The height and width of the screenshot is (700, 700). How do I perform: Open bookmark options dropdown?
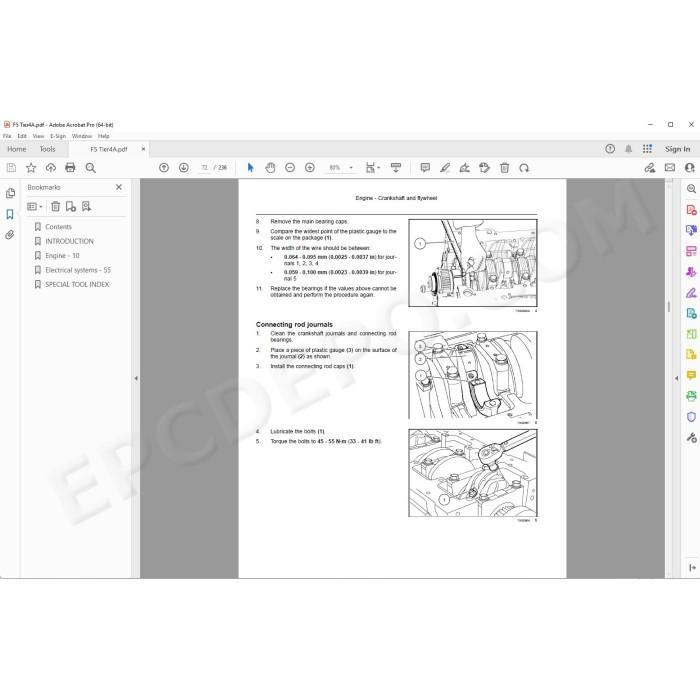coord(34,207)
